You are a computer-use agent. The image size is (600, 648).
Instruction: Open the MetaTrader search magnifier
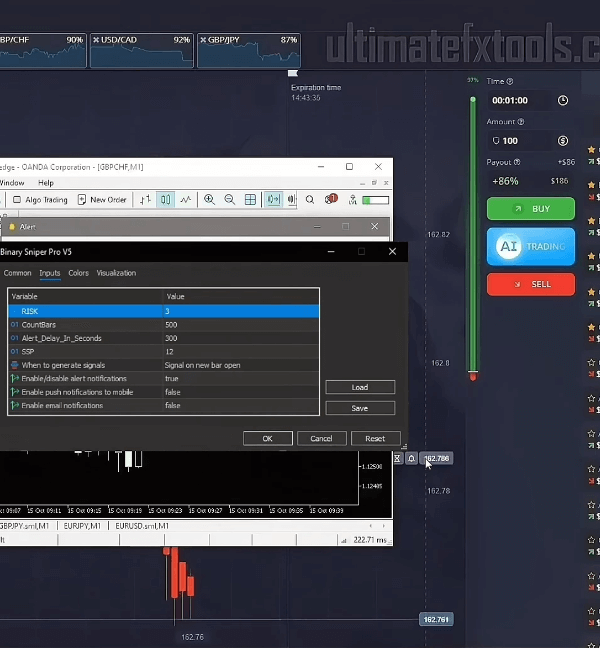click(x=310, y=200)
